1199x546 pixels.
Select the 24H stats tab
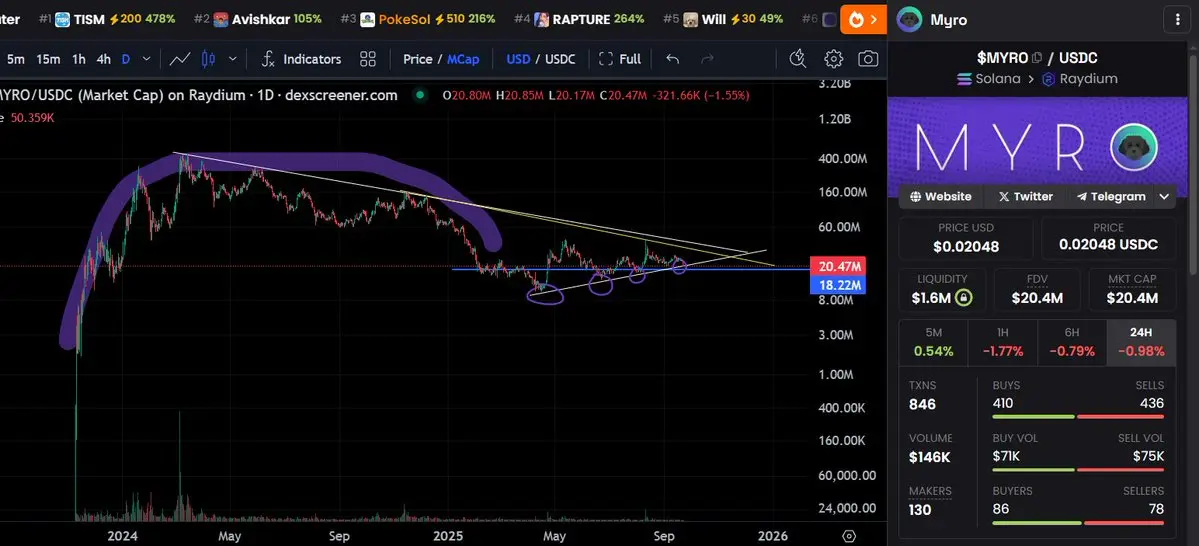tap(1142, 342)
